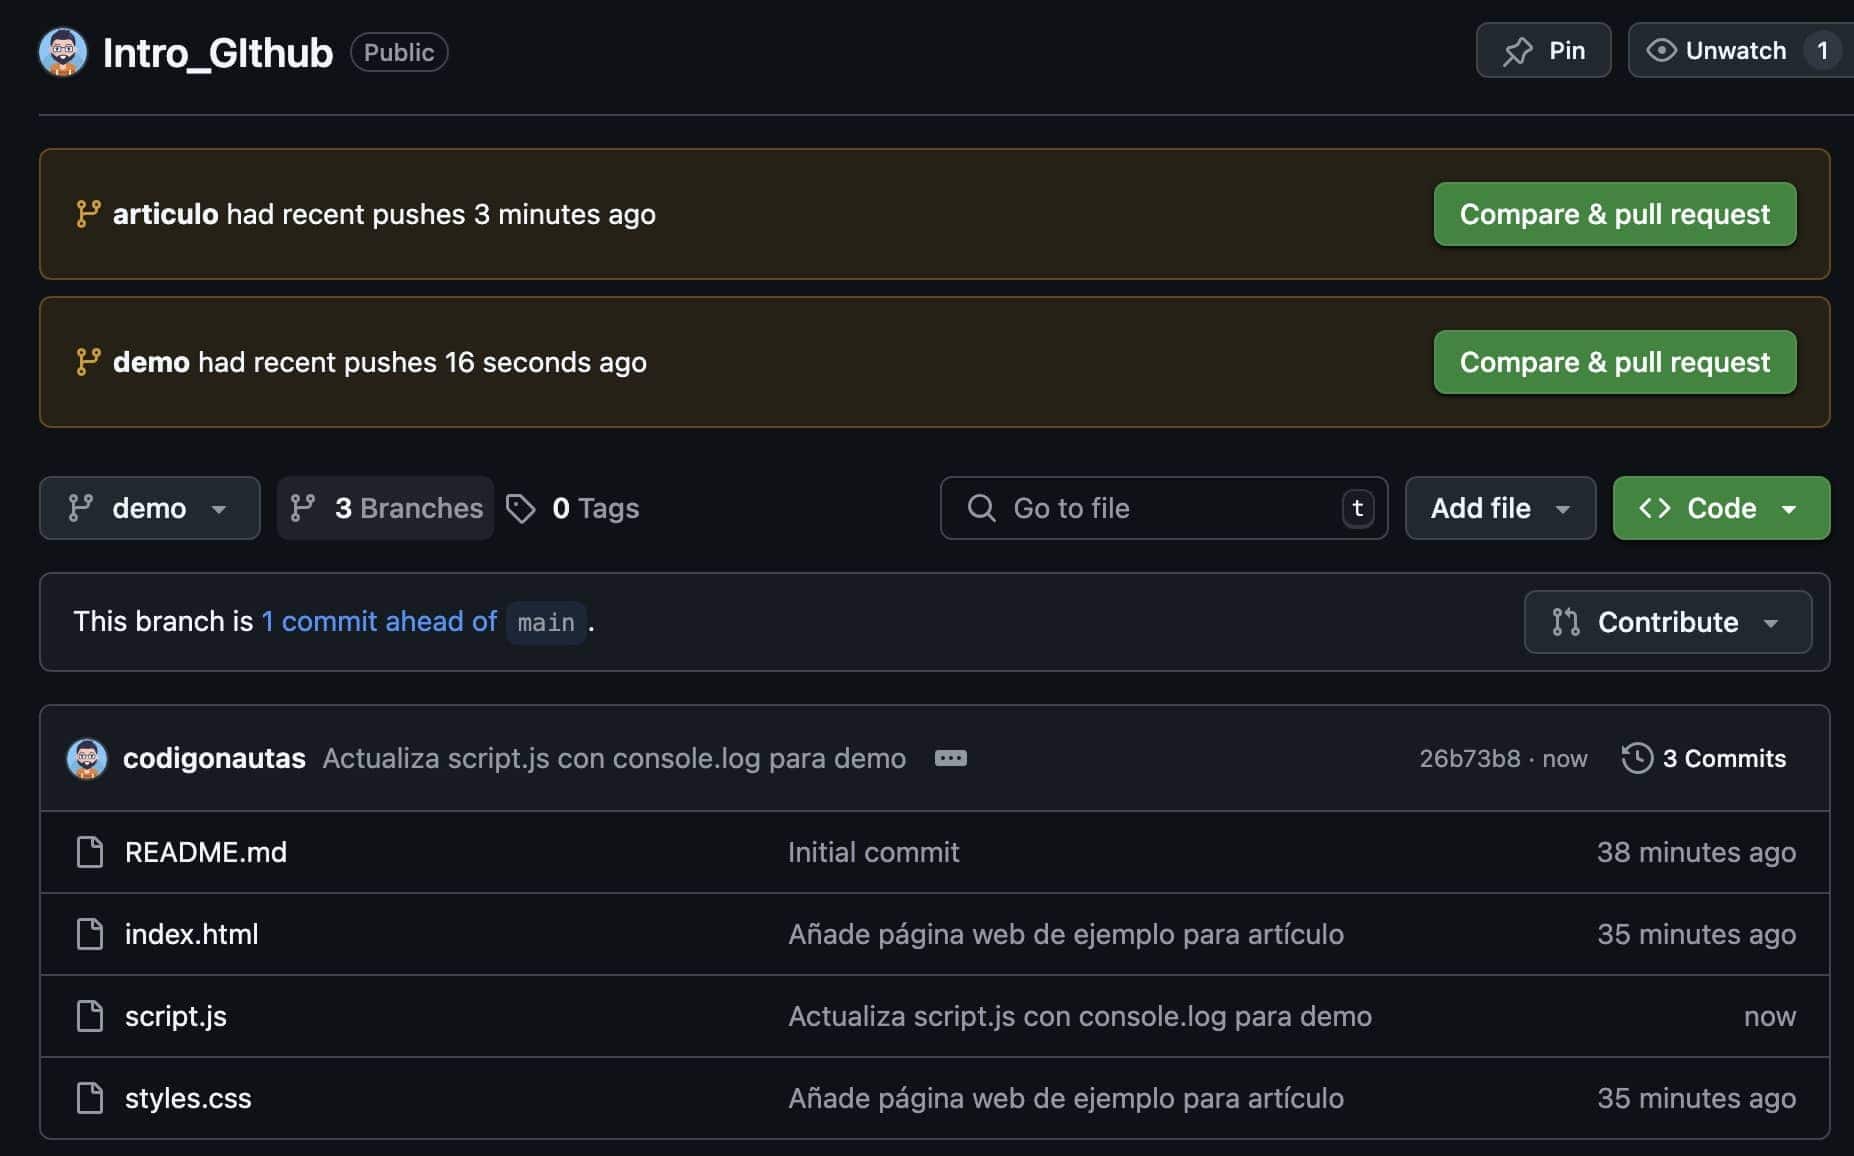Open the main branch label link
This screenshot has height=1156, width=1854.
tap(546, 622)
